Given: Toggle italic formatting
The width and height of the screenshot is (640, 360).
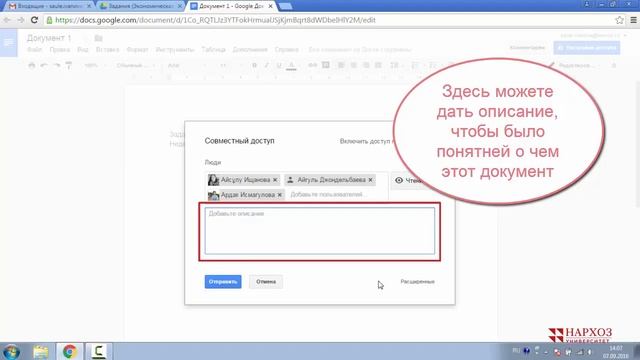Looking at the screenshot, I should [x=267, y=65].
